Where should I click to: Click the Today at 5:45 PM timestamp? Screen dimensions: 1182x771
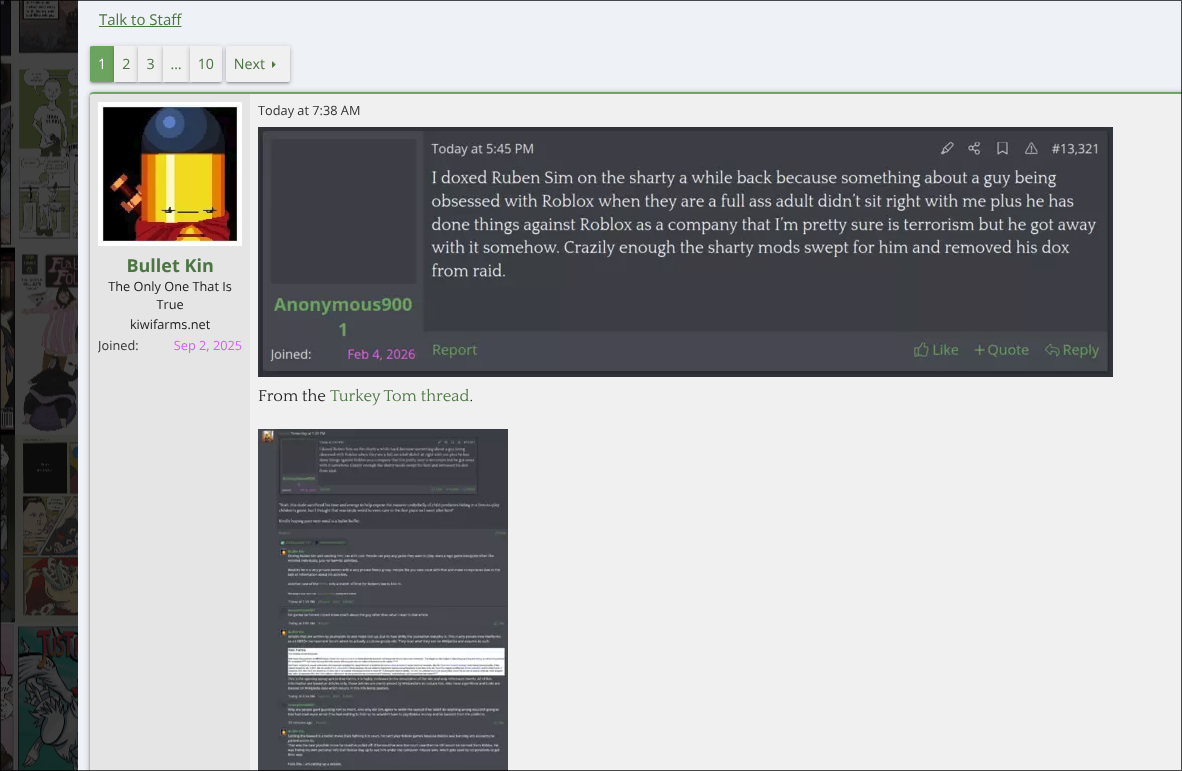coord(482,149)
